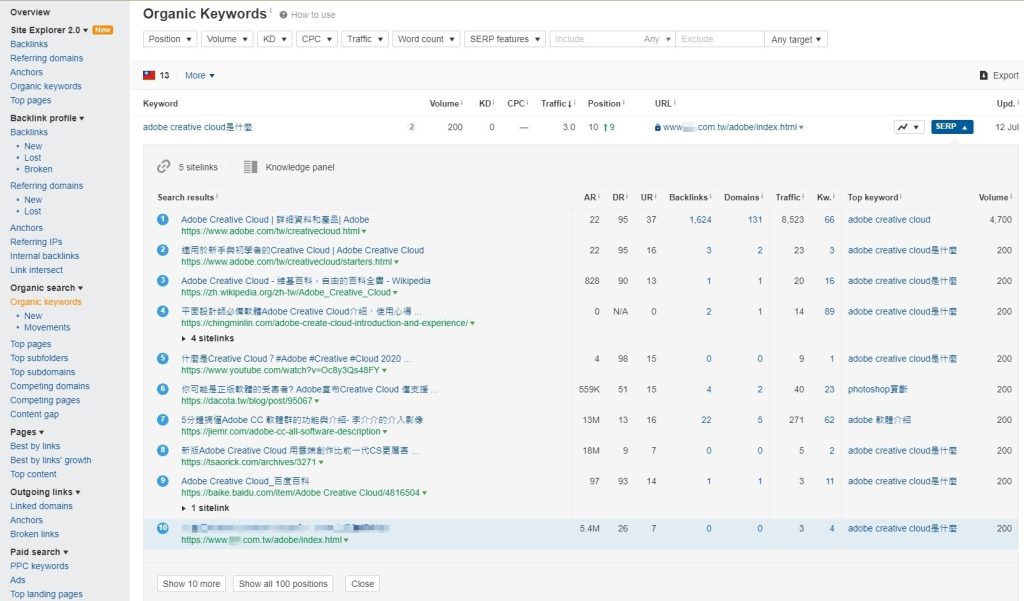1024x601 pixels.
Task: Open Content gap in sidebar
Action: point(35,414)
